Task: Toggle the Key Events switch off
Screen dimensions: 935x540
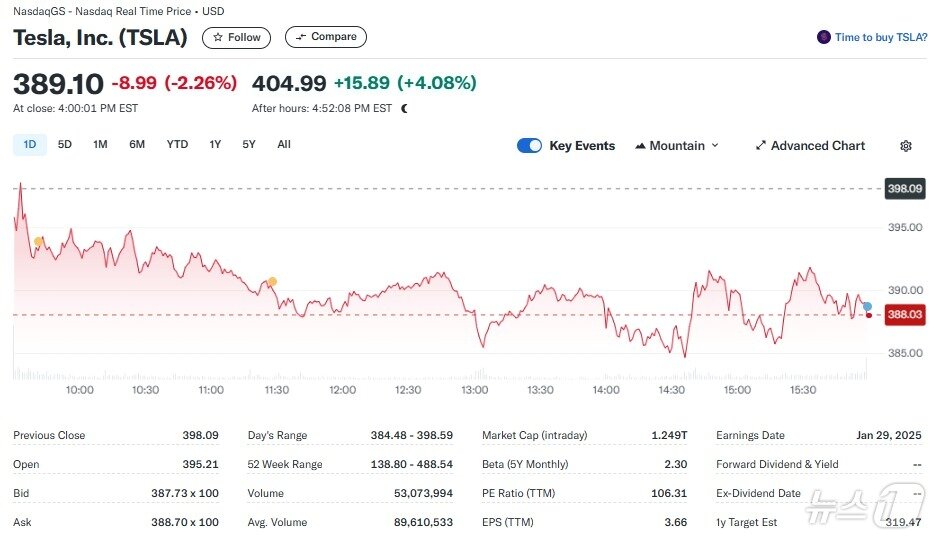Action: click(529, 146)
